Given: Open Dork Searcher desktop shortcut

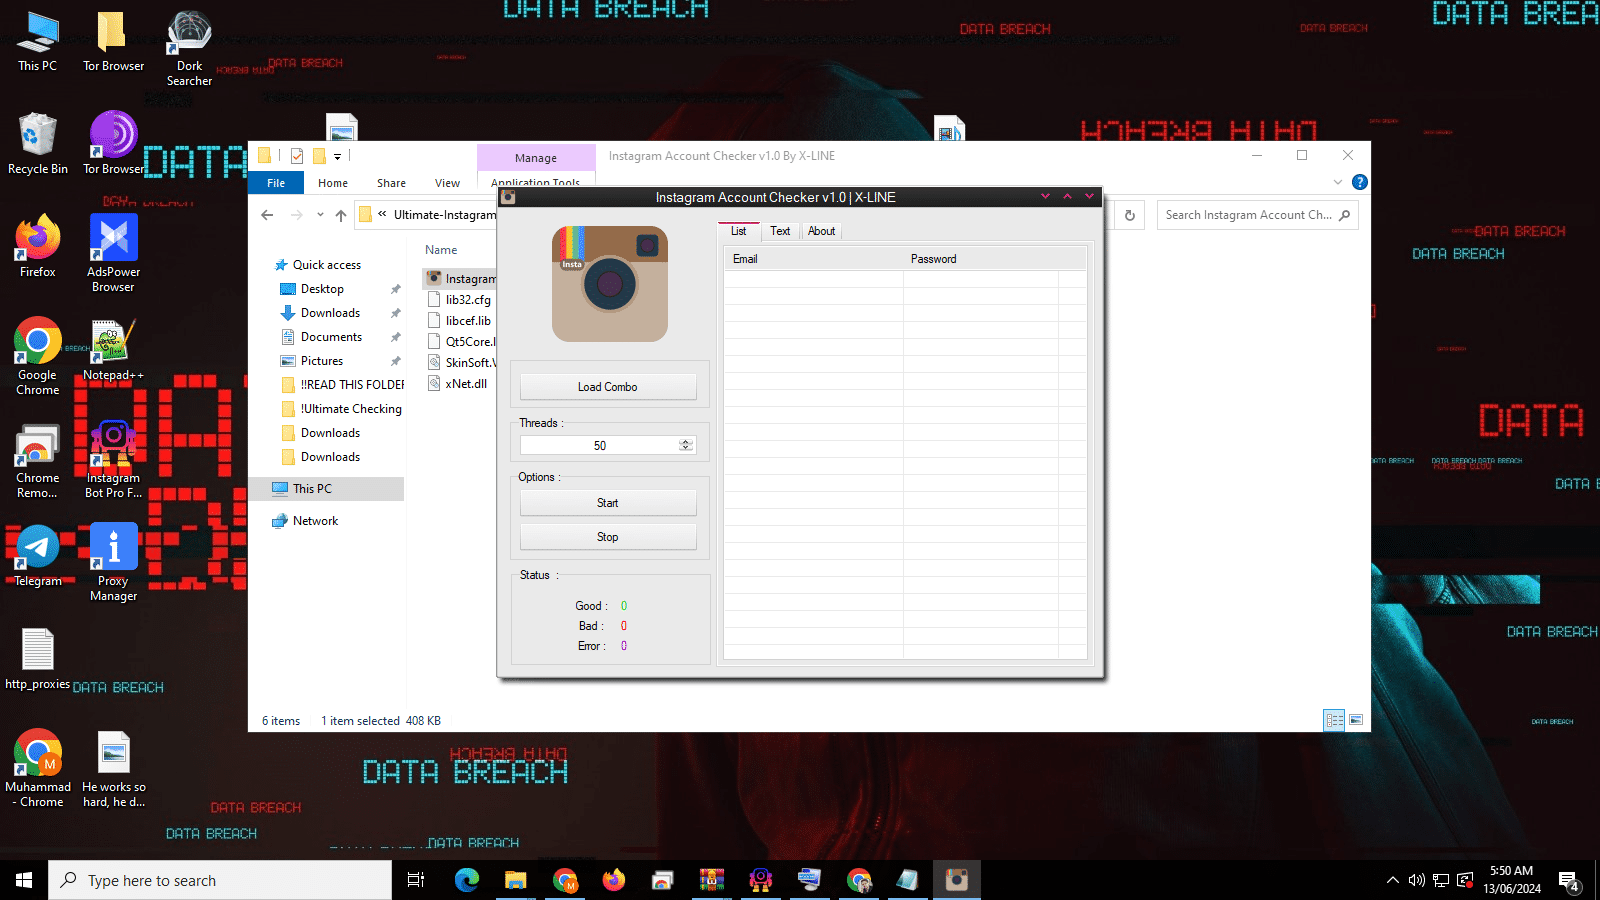Looking at the screenshot, I should [189, 48].
